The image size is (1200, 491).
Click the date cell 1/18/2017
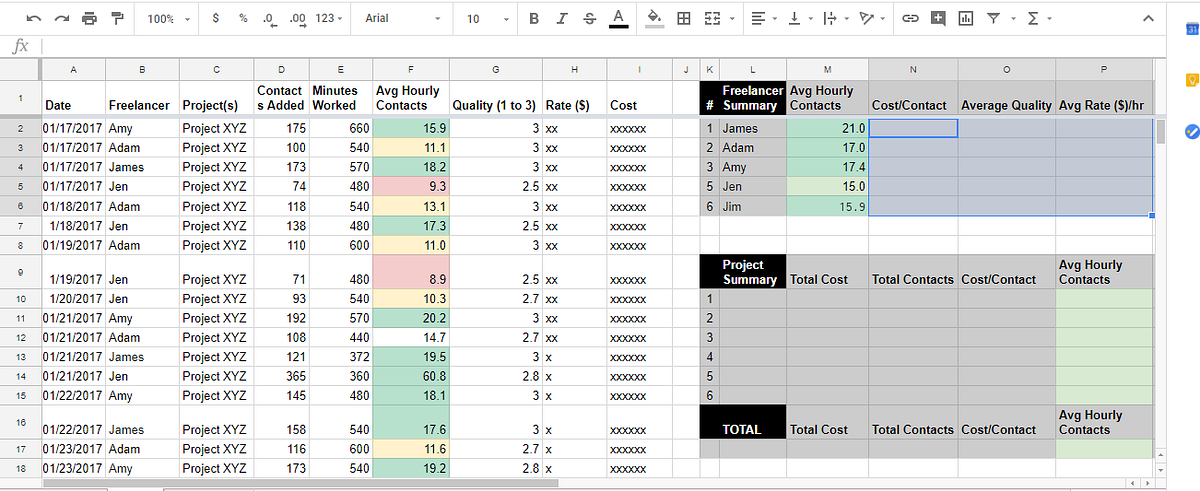(x=73, y=226)
